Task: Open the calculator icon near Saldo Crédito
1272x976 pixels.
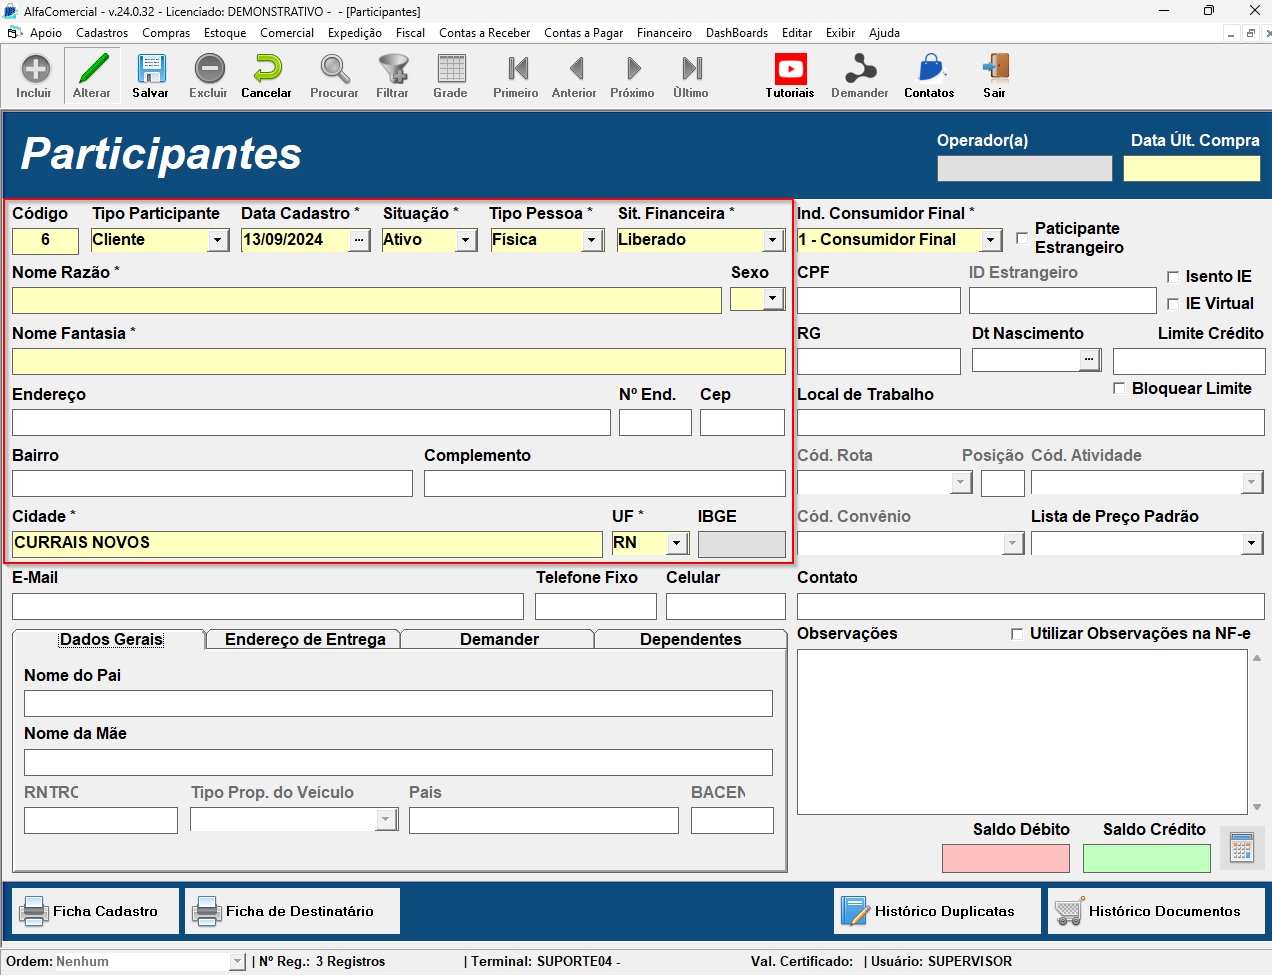Action: pos(1241,848)
